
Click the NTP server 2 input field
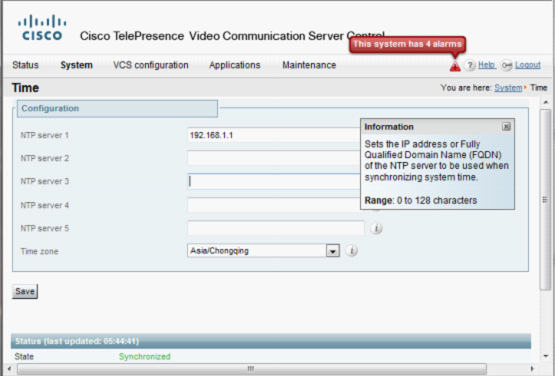[x=274, y=158]
